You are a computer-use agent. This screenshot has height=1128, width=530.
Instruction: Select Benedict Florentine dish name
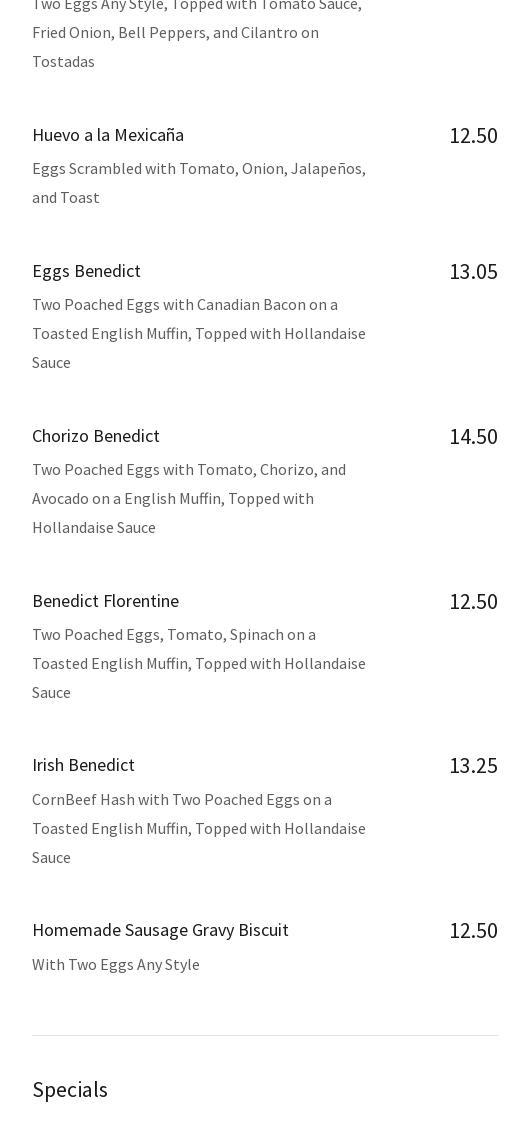[106, 600]
